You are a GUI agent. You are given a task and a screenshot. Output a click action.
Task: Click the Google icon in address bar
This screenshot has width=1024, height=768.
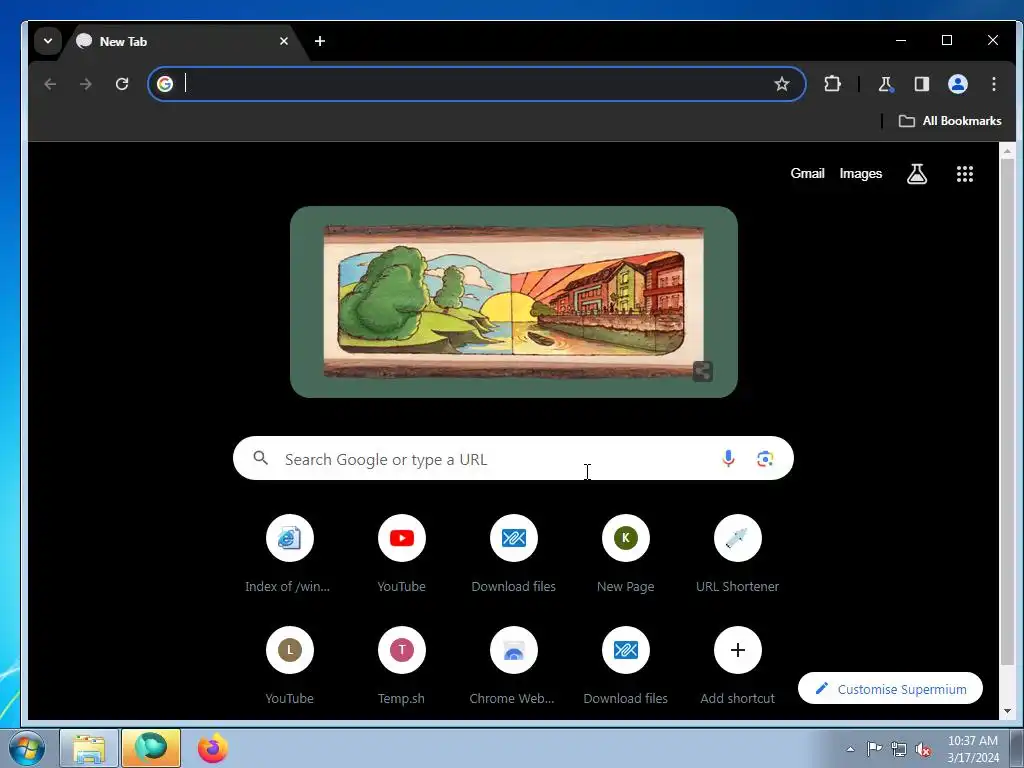(165, 84)
